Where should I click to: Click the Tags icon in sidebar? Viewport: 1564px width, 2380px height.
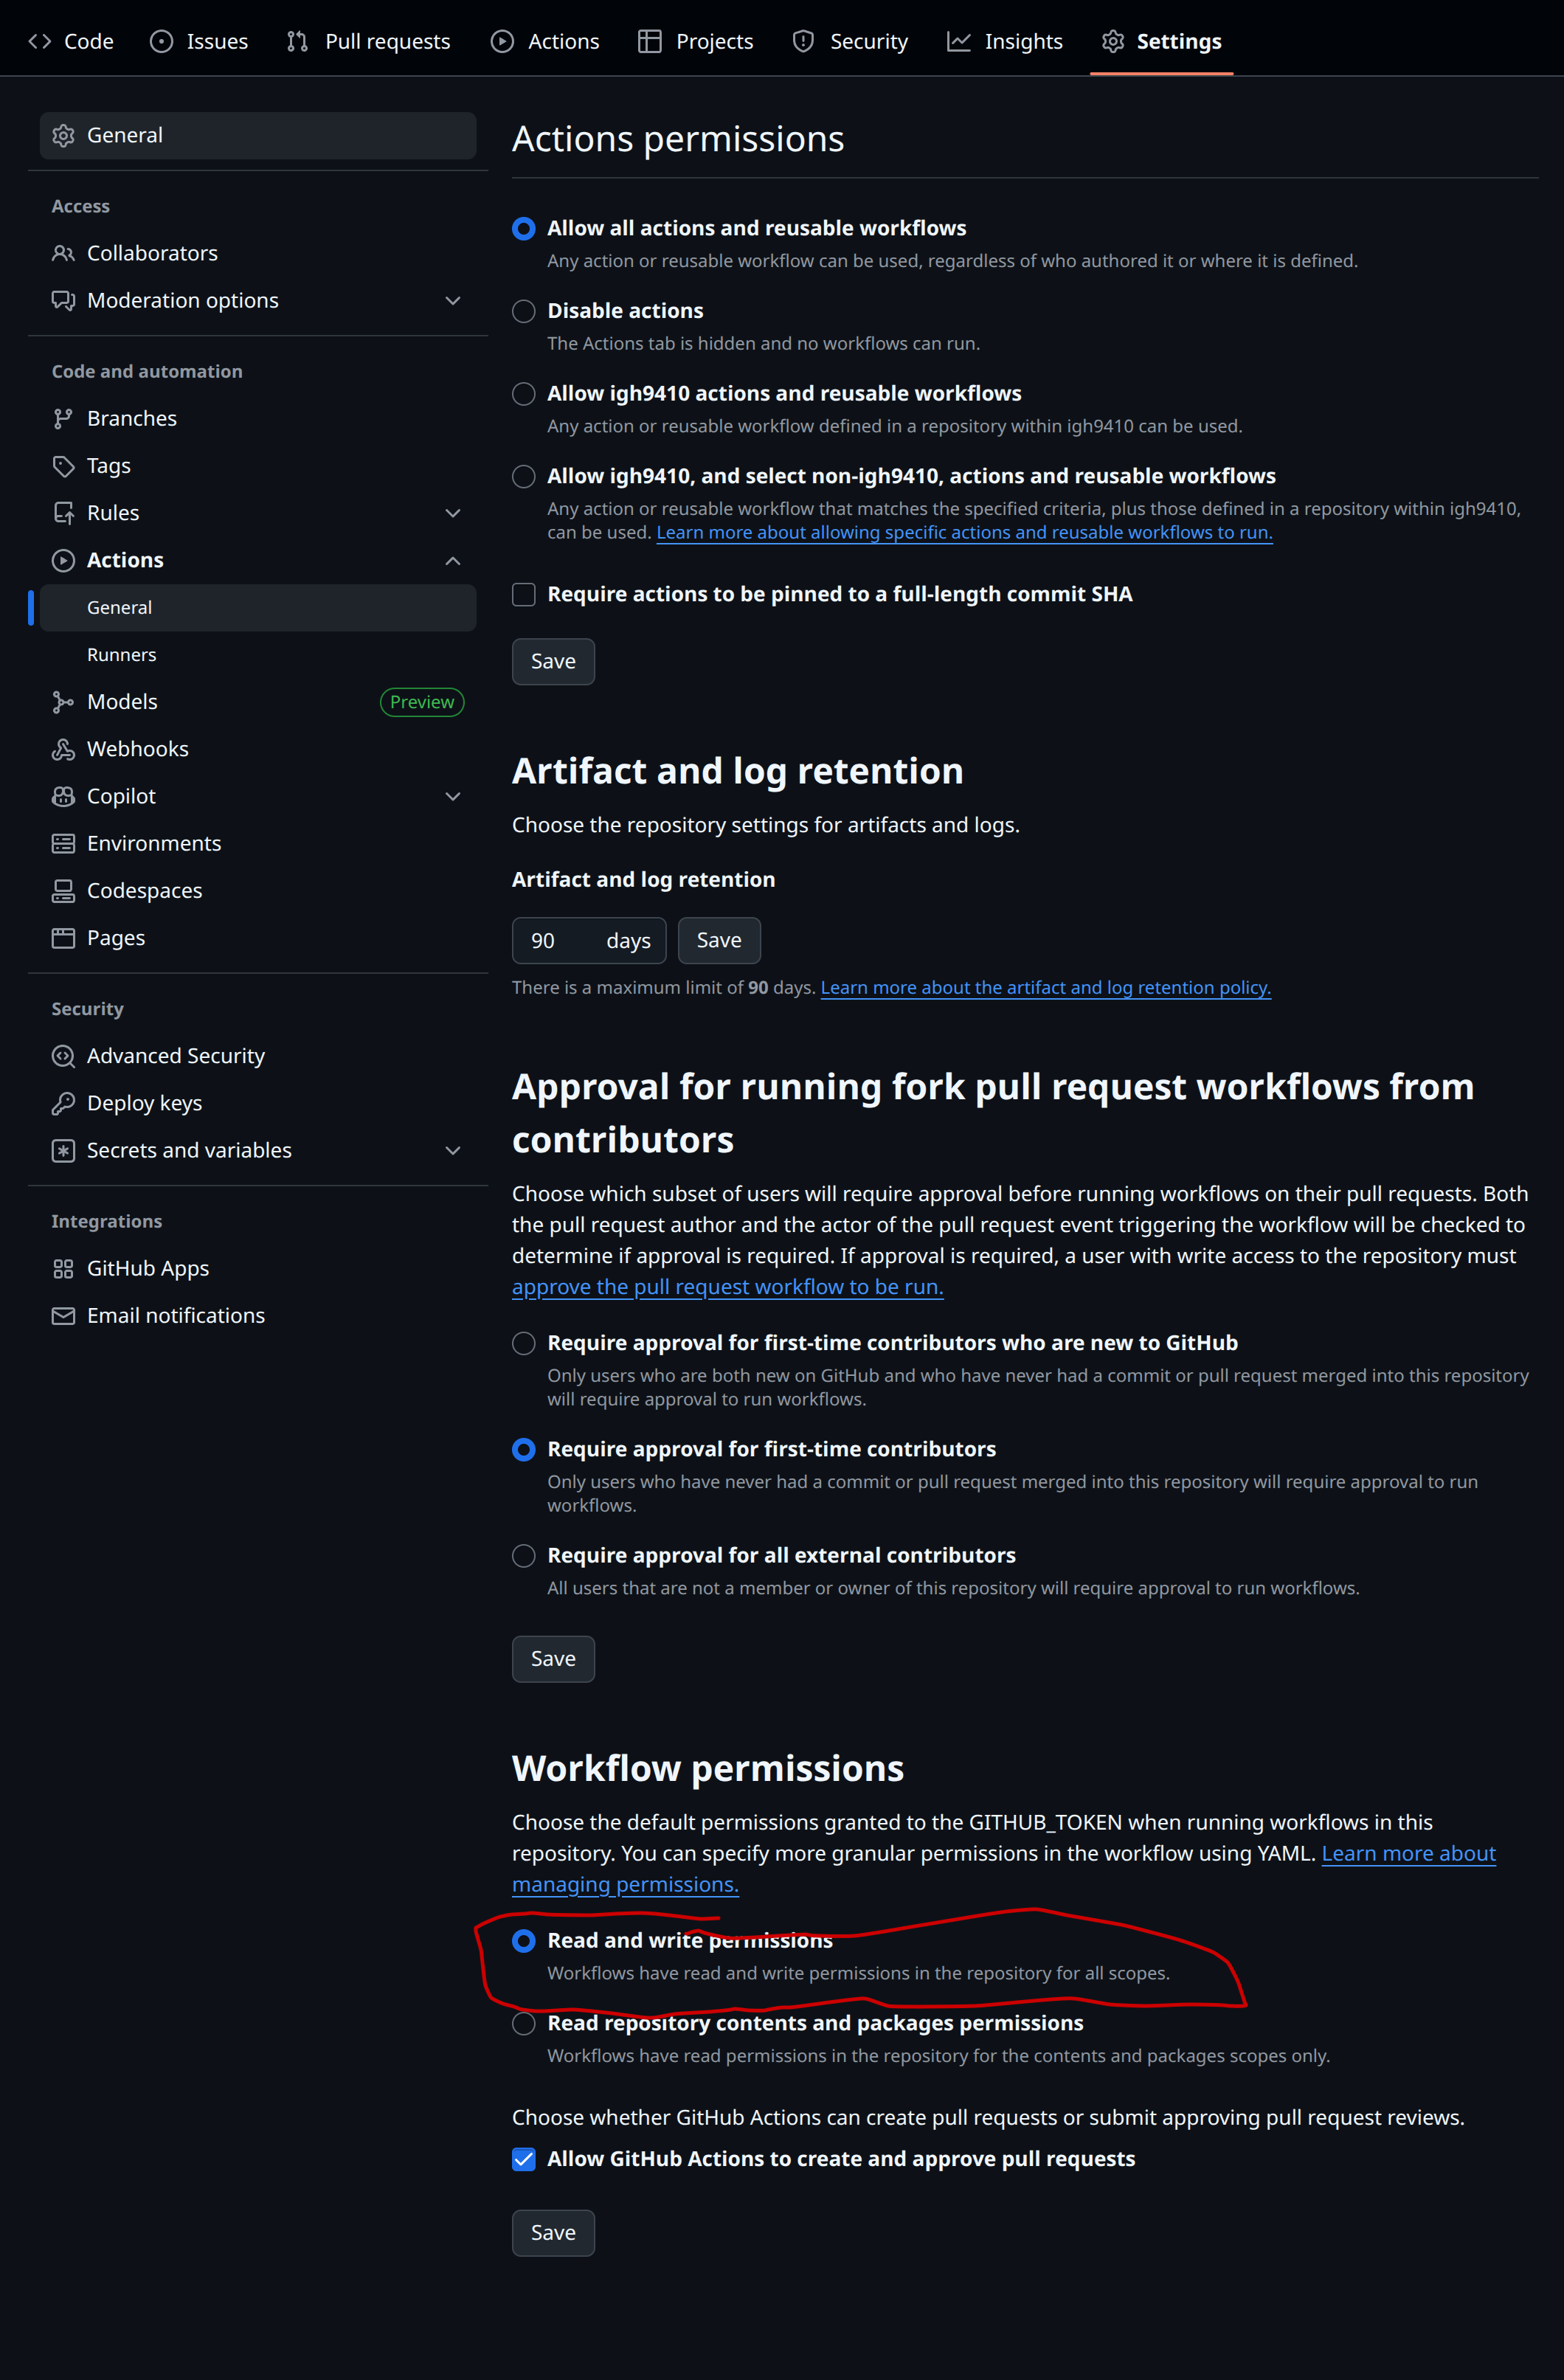click(x=63, y=466)
